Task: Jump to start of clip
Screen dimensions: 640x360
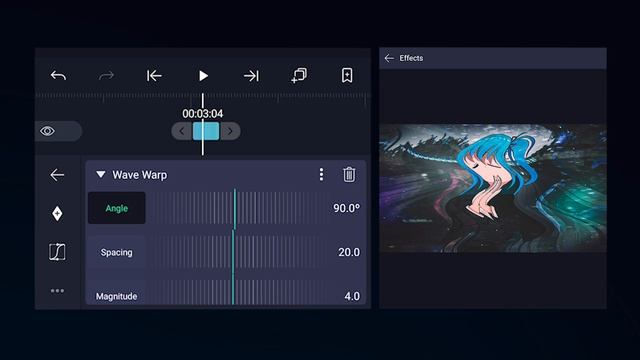Action: tap(154, 76)
